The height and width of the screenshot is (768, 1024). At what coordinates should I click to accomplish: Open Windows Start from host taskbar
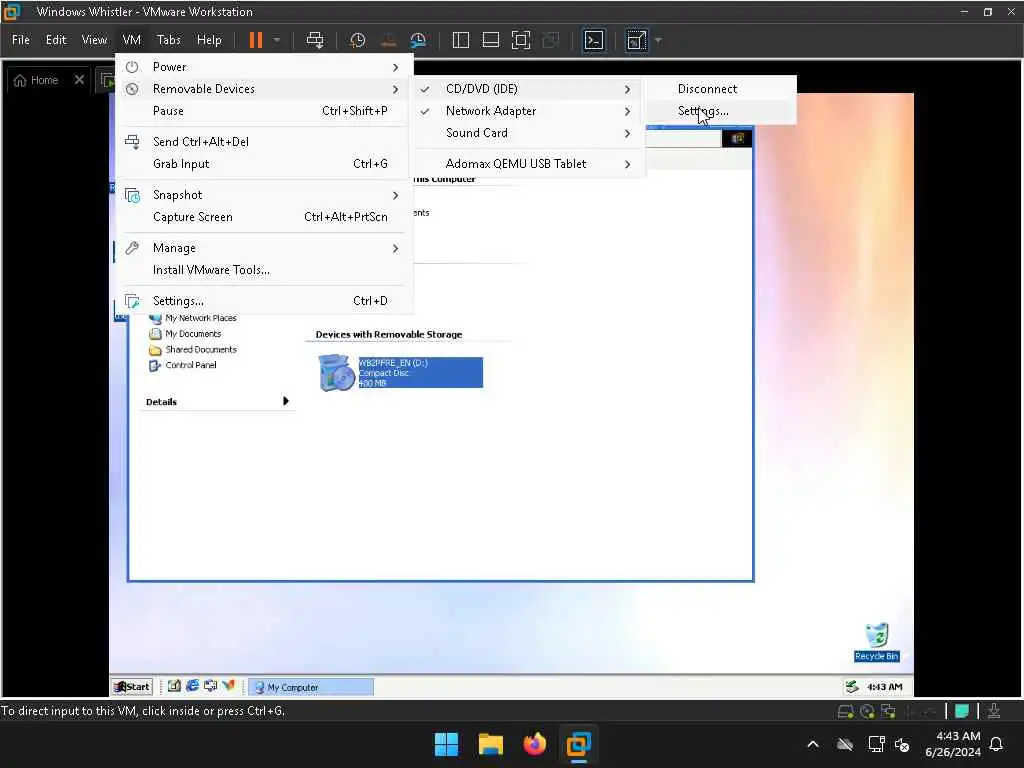pos(447,744)
